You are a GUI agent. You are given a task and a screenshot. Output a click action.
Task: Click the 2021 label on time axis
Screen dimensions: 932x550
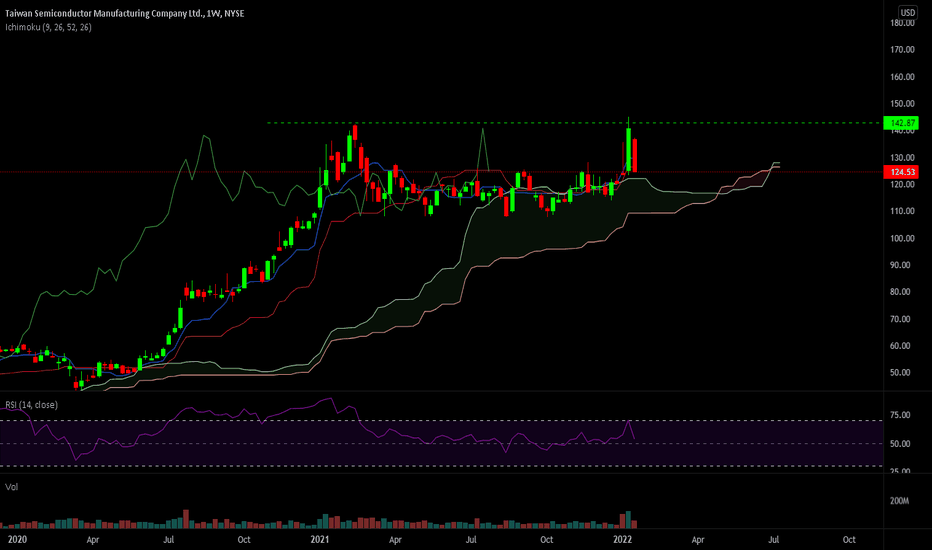(x=320, y=540)
